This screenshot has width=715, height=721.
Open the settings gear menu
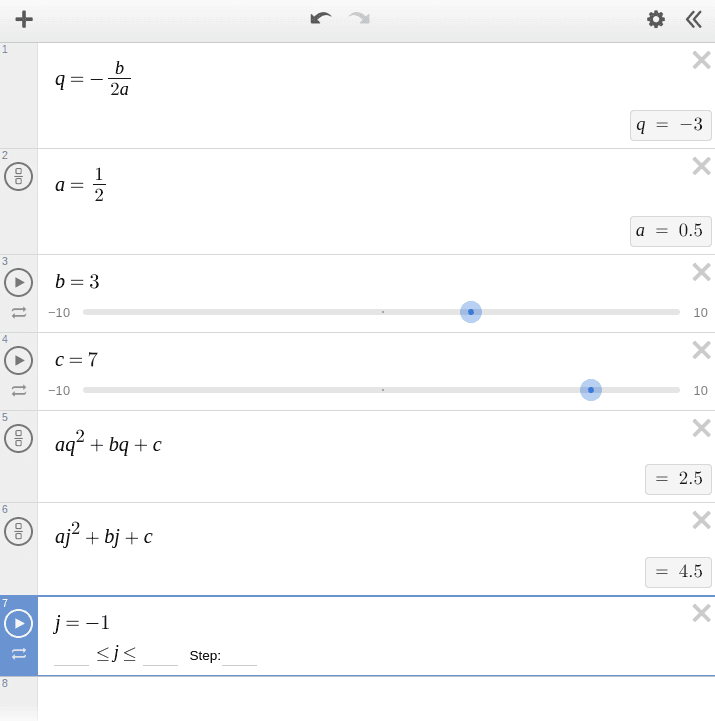(x=656, y=19)
